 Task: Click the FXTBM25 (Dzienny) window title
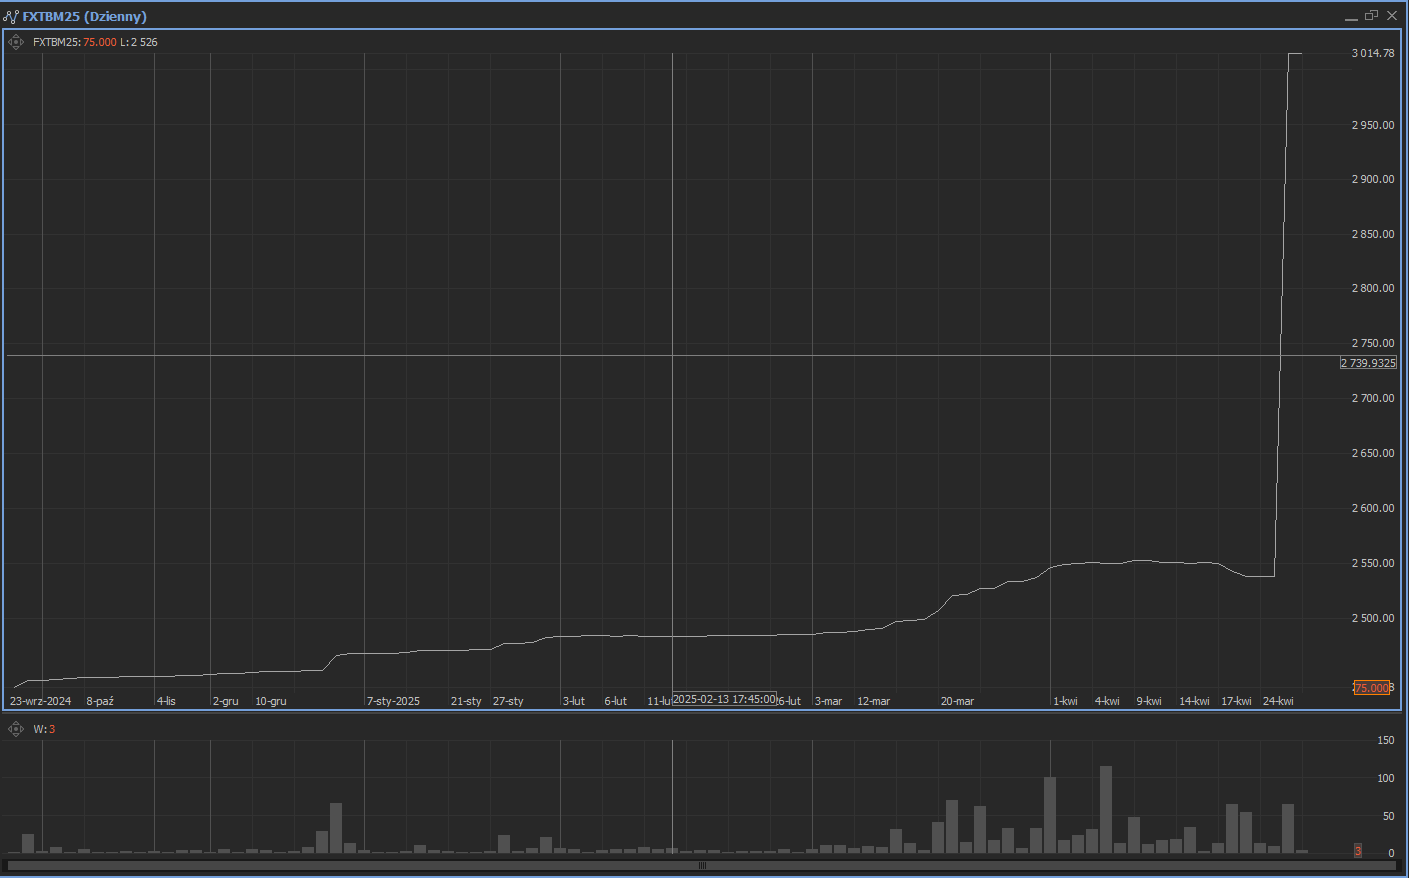point(85,16)
